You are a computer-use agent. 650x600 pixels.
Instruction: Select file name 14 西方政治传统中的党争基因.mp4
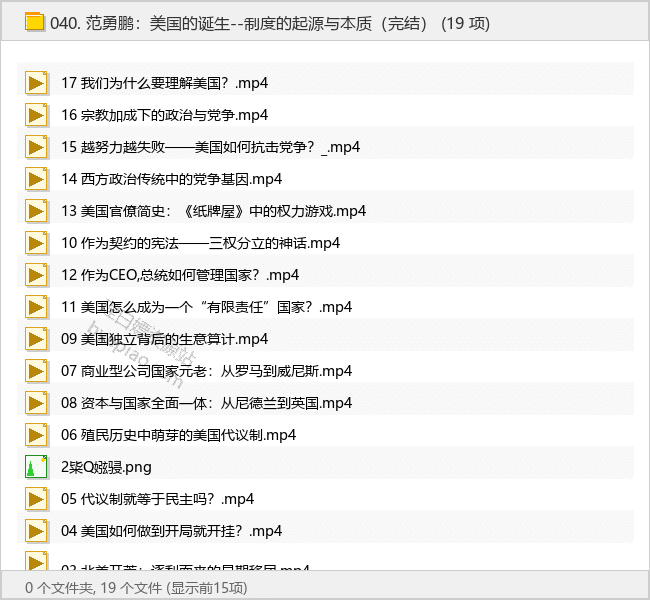(x=172, y=179)
